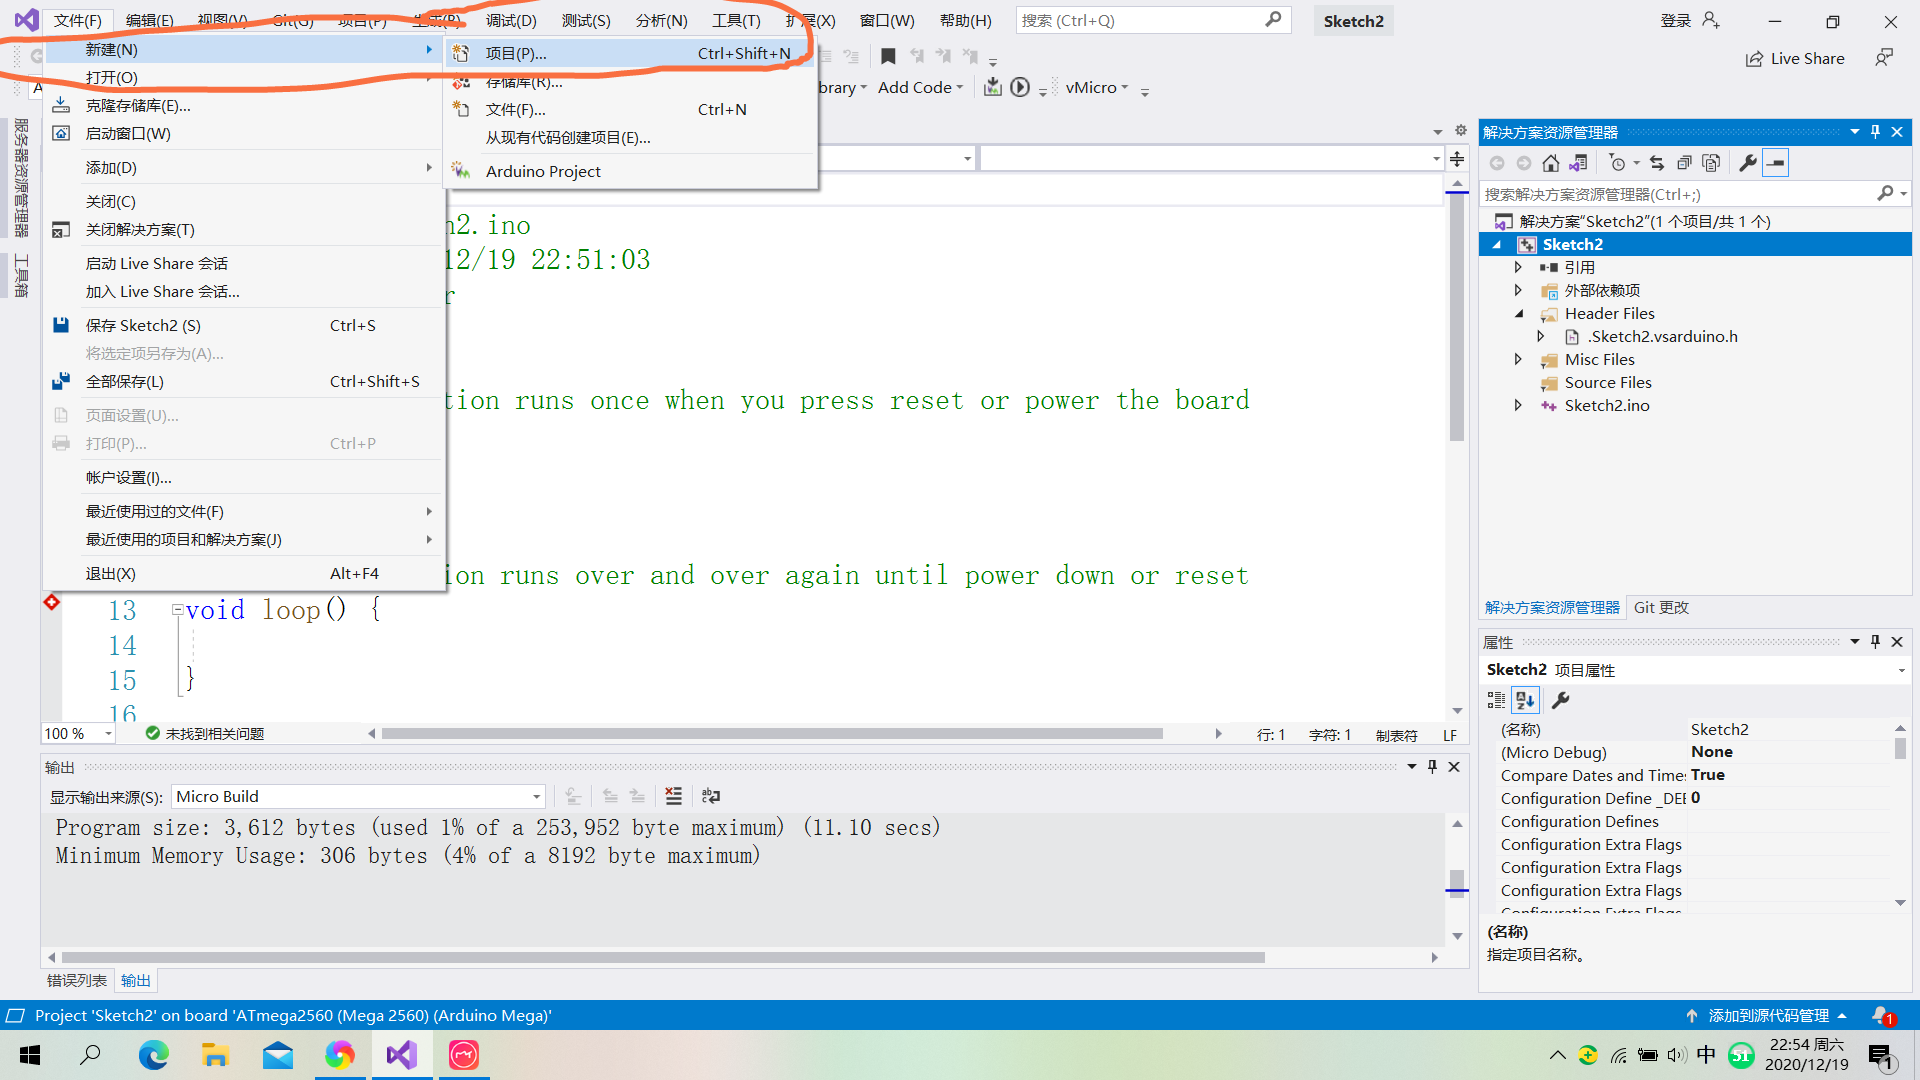Collapse the Header Files tree node

pos(1518,313)
